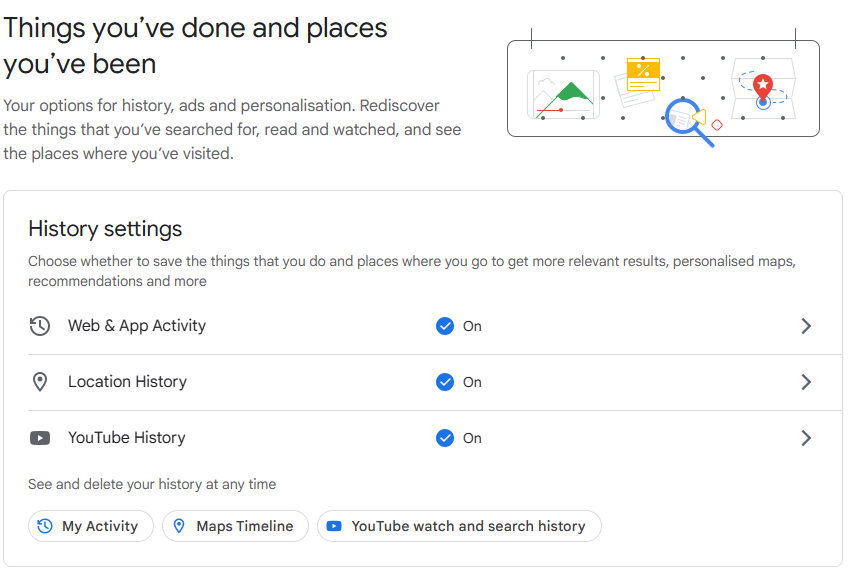848x570 pixels.
Task: Click the red map pin in the header illustration
Action: pos(763,87)
